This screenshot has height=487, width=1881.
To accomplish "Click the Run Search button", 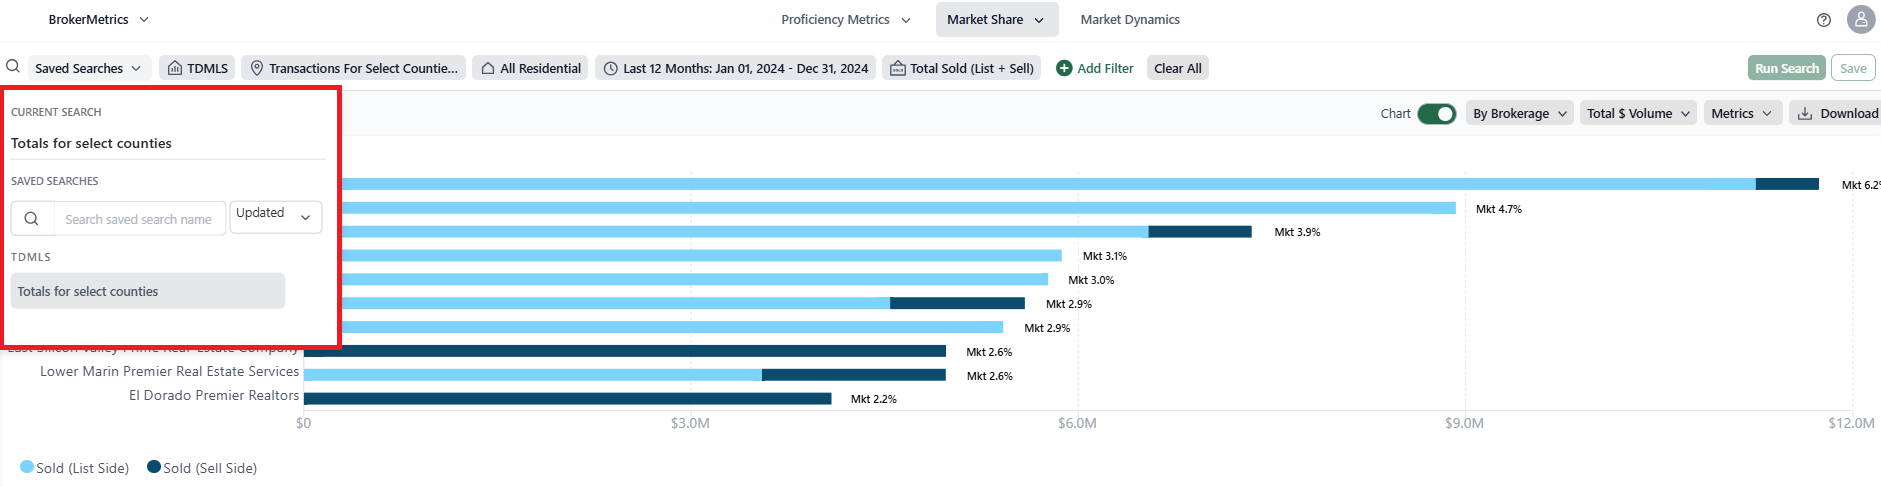I will tap(1787, 68).
